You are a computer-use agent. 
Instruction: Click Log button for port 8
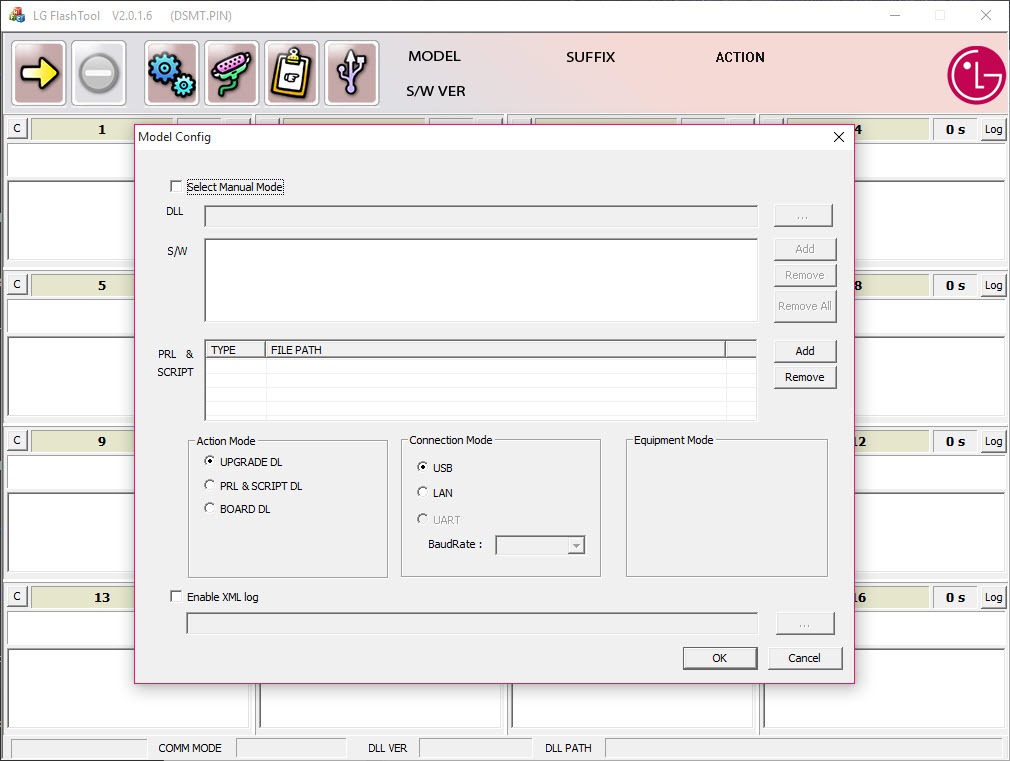(993, 285)
